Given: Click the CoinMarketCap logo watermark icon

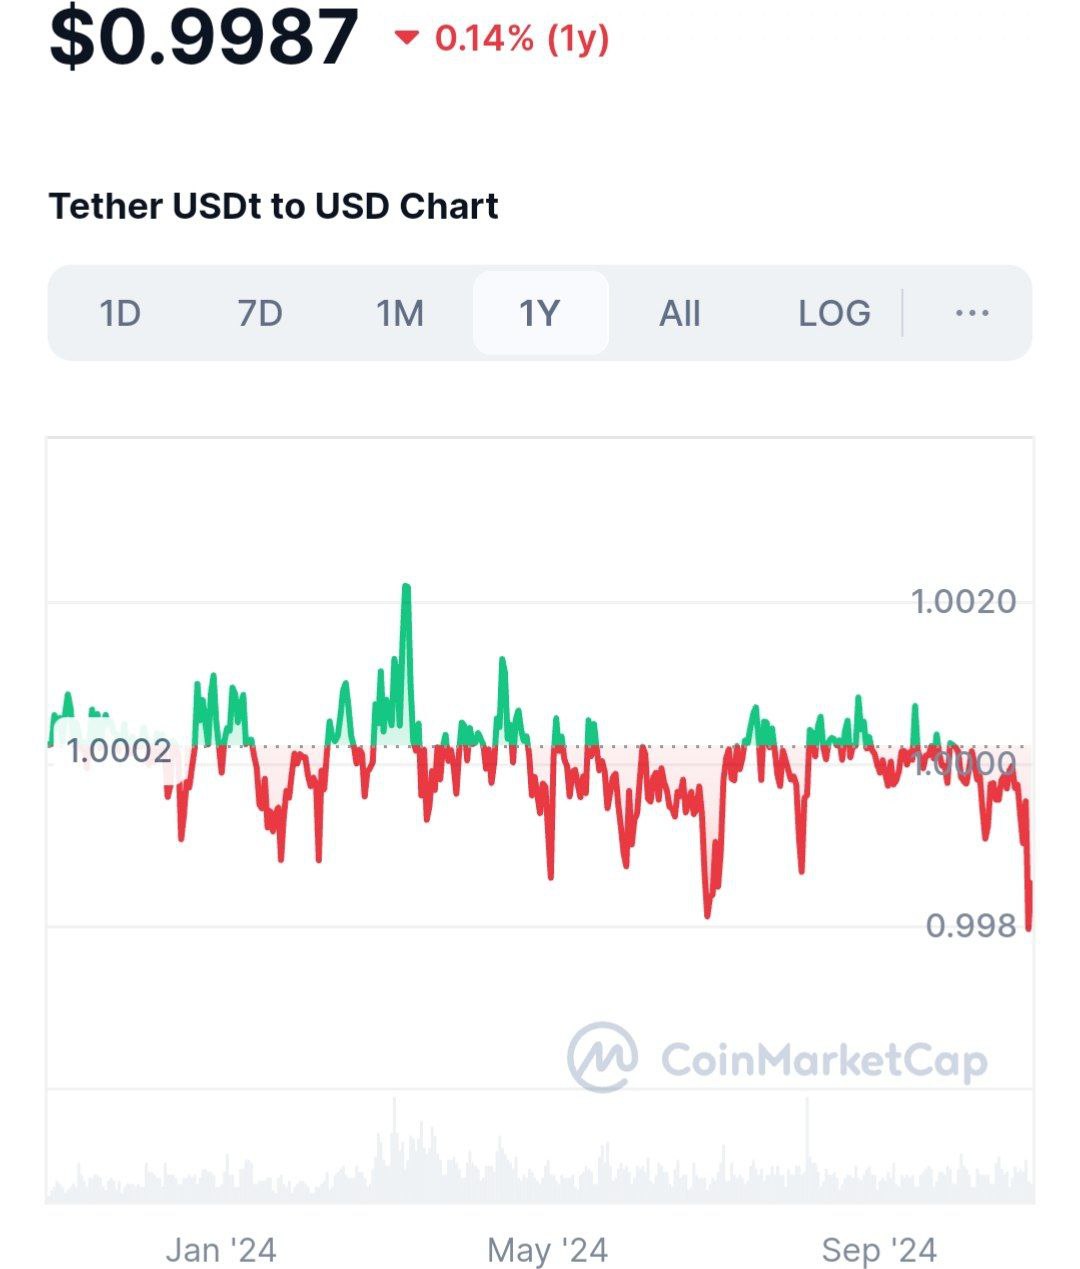Looking at the screenshot, I should click(602, 1057).
